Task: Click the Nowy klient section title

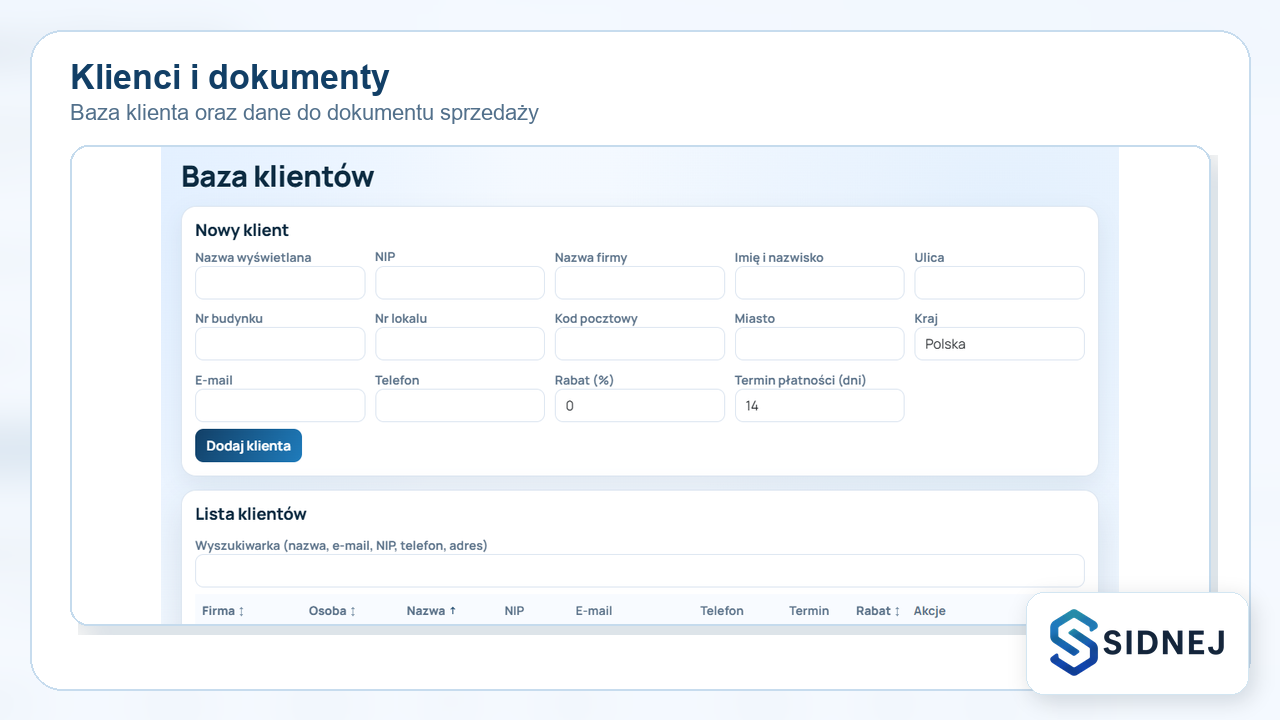Action: 242,230
